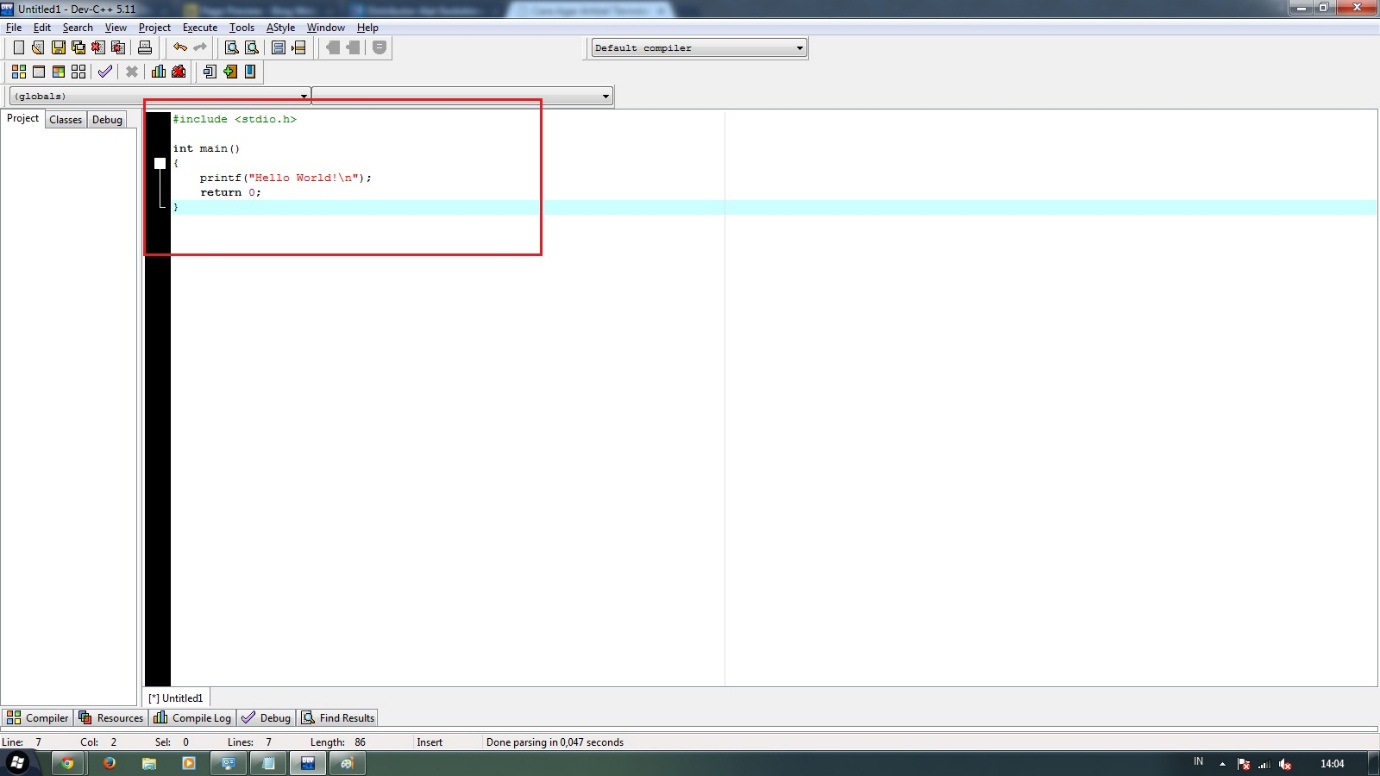
Task: Expand the (globals) class browser dropdown
Action: 305,95
